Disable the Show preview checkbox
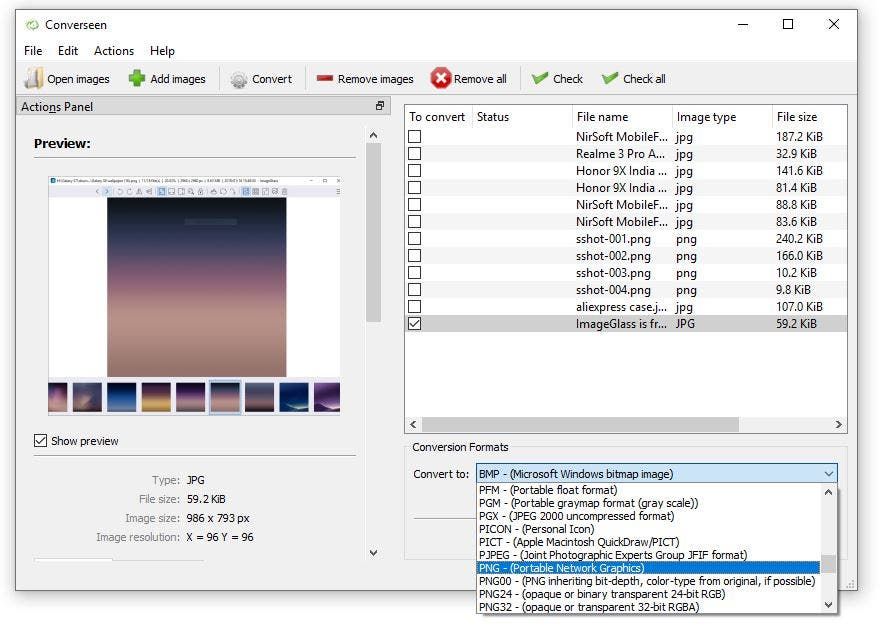 pyautogui.click(x=40, y=440)
